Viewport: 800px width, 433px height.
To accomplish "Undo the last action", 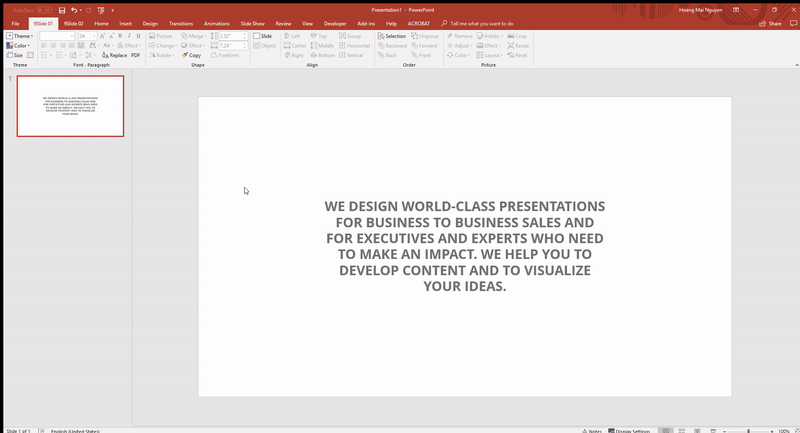I will coord(74,10).
